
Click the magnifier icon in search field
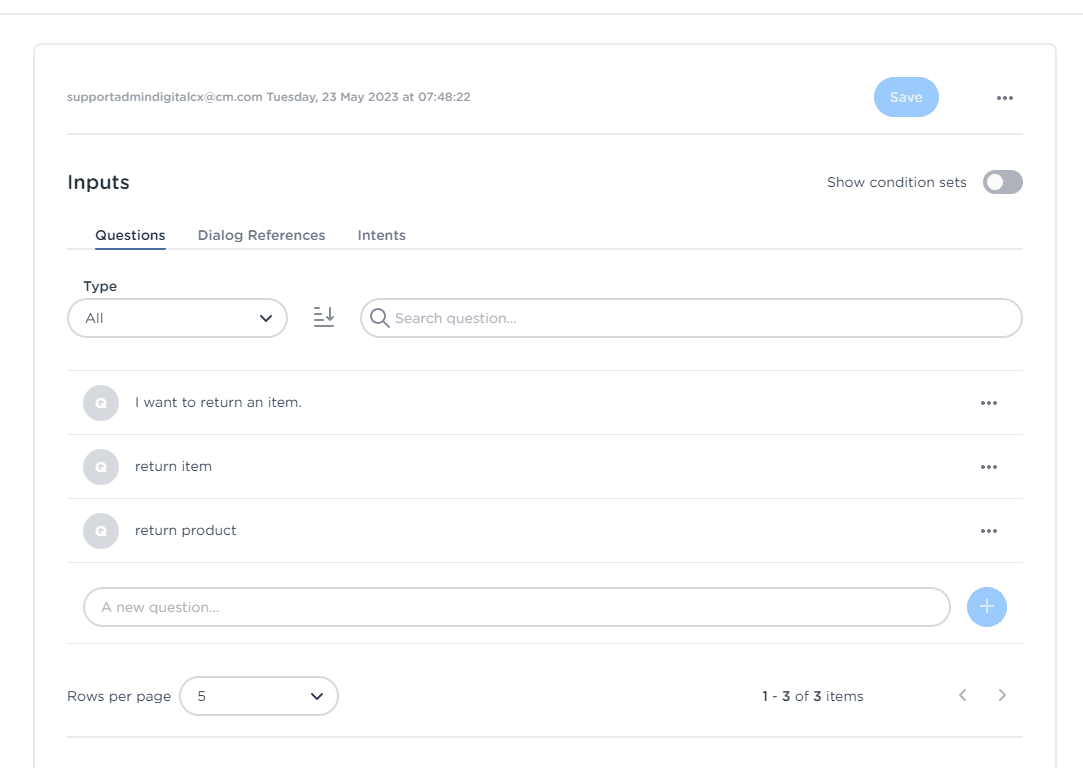[x=379, y=318]
